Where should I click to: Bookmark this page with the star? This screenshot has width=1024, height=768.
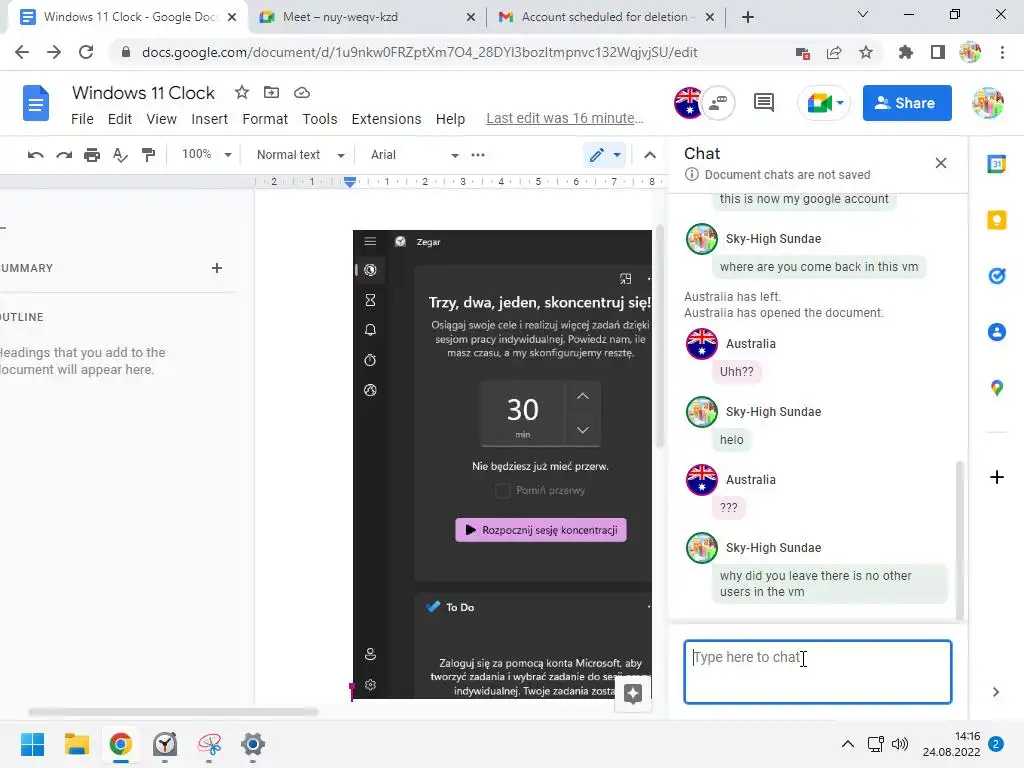[866, 52]
